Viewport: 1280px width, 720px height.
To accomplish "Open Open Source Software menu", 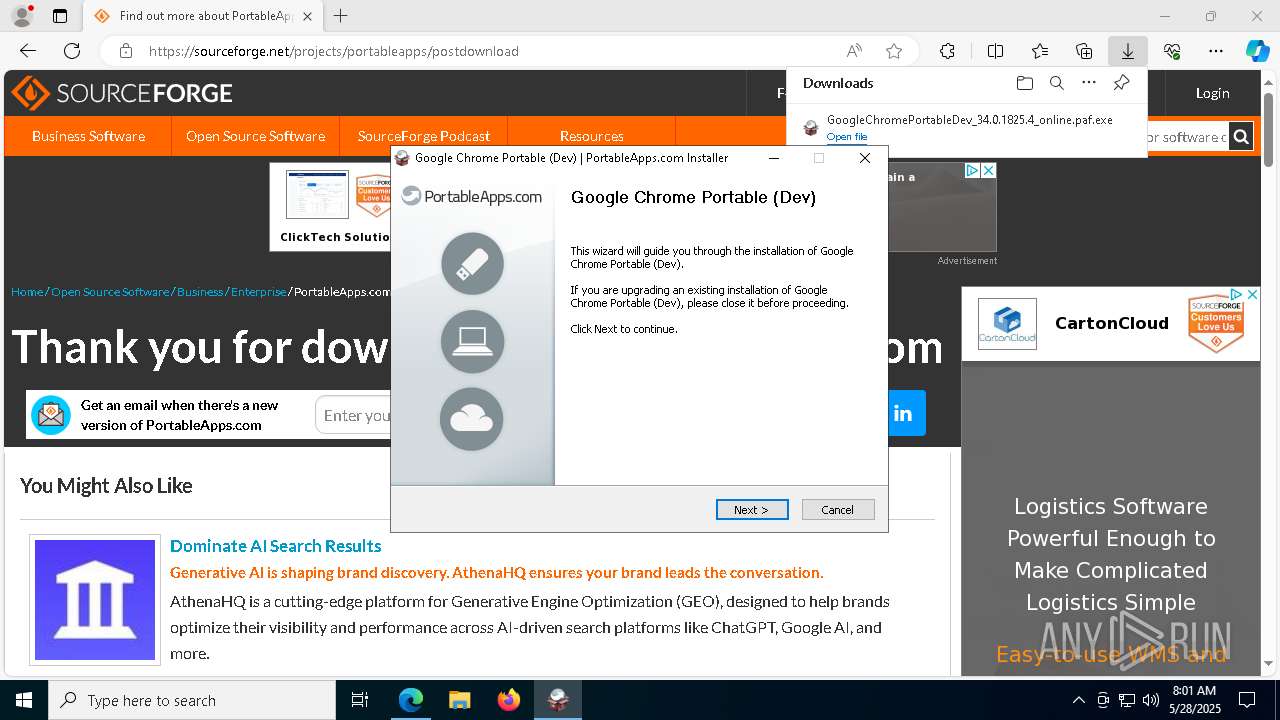I will [255, 136].
